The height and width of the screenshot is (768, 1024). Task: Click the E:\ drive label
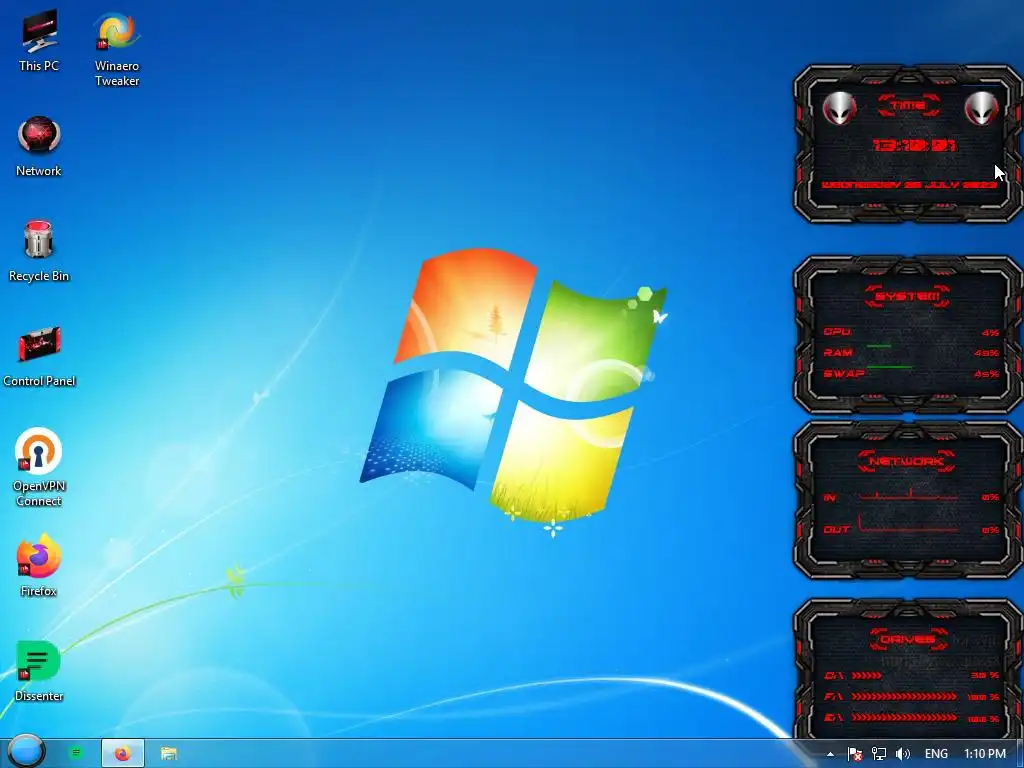(x=833, y=718)
